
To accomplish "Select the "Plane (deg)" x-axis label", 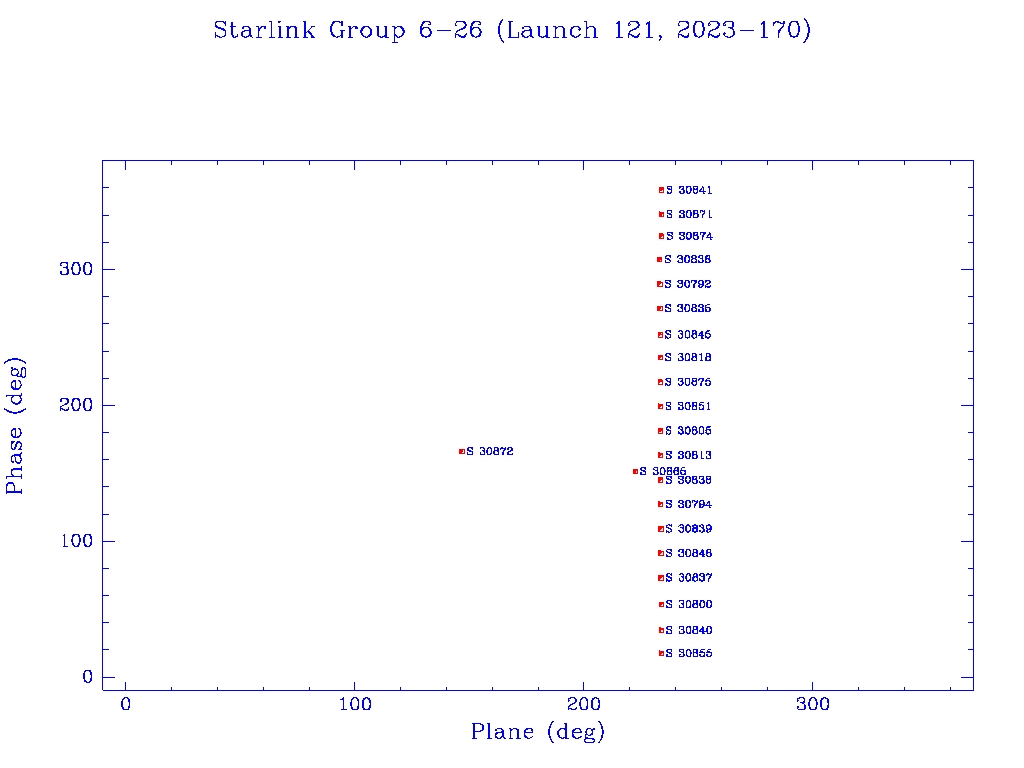I will 538,731.
